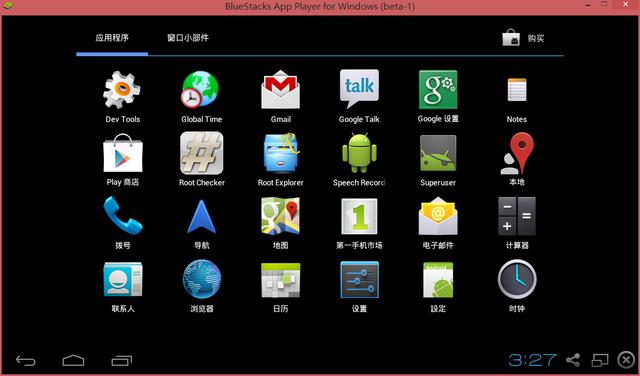
Task: Minimize the BlueStacks window
Action: pos(588,5)
